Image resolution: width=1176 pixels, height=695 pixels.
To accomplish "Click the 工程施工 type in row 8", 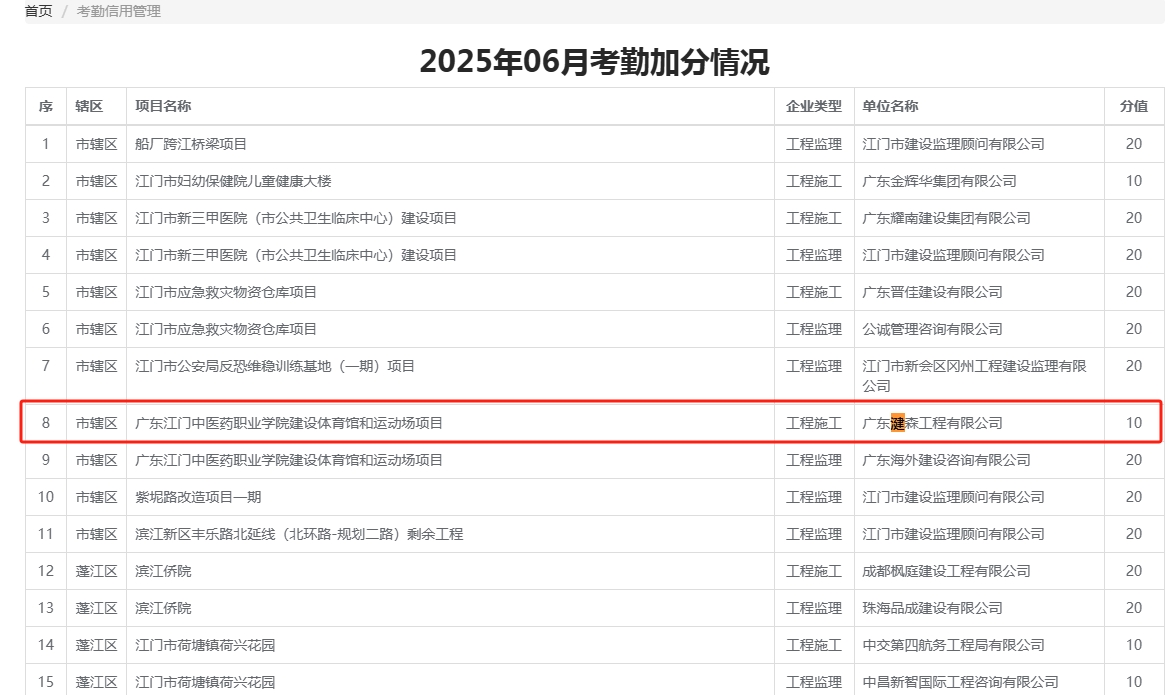I will point(814,423).
